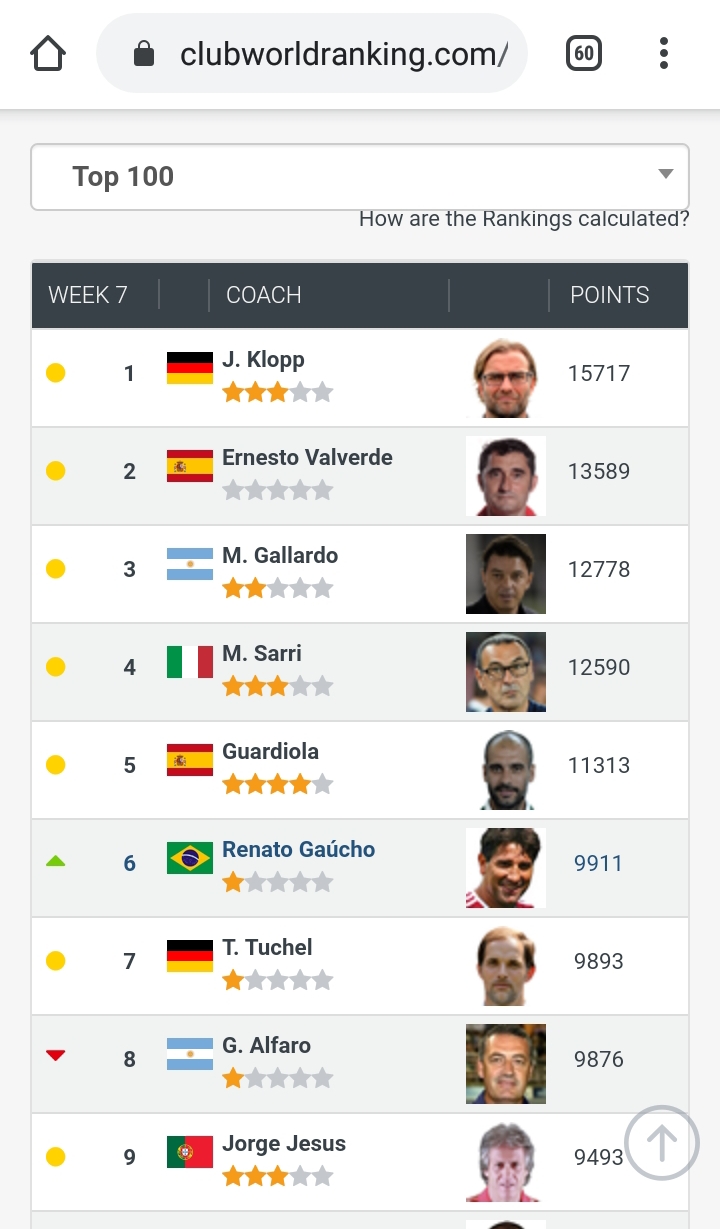
Task: Open the browser three-dot menu
Action: pyautogui.click(x=663, y=53)
